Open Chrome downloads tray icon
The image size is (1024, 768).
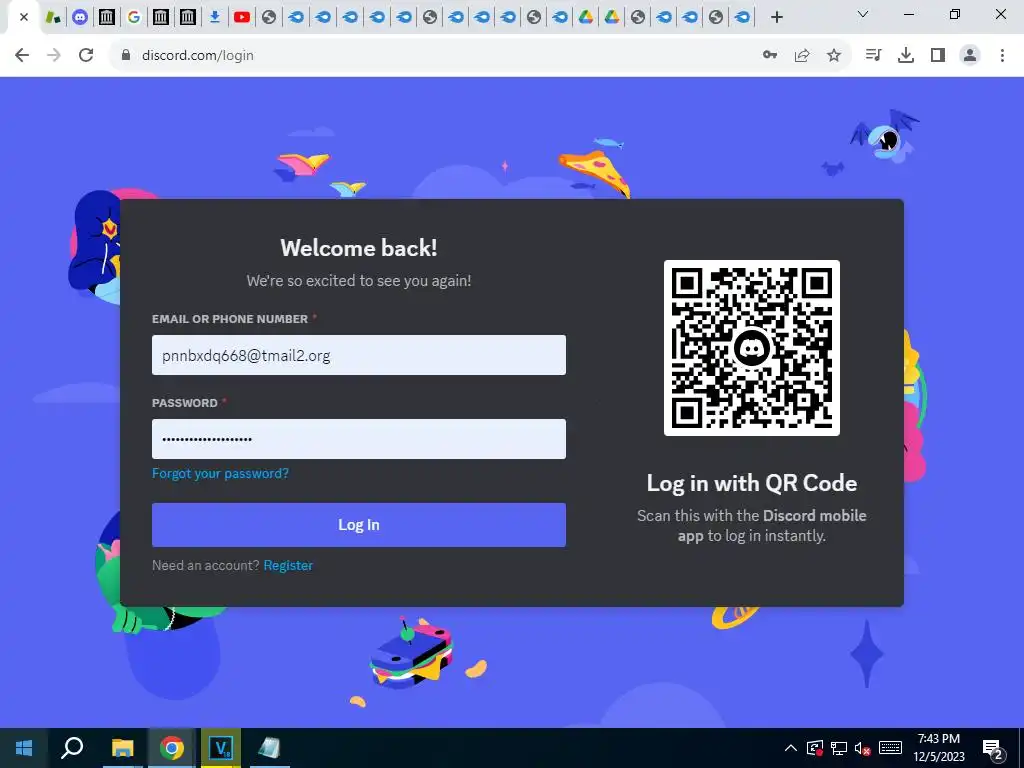pos(906,55)
